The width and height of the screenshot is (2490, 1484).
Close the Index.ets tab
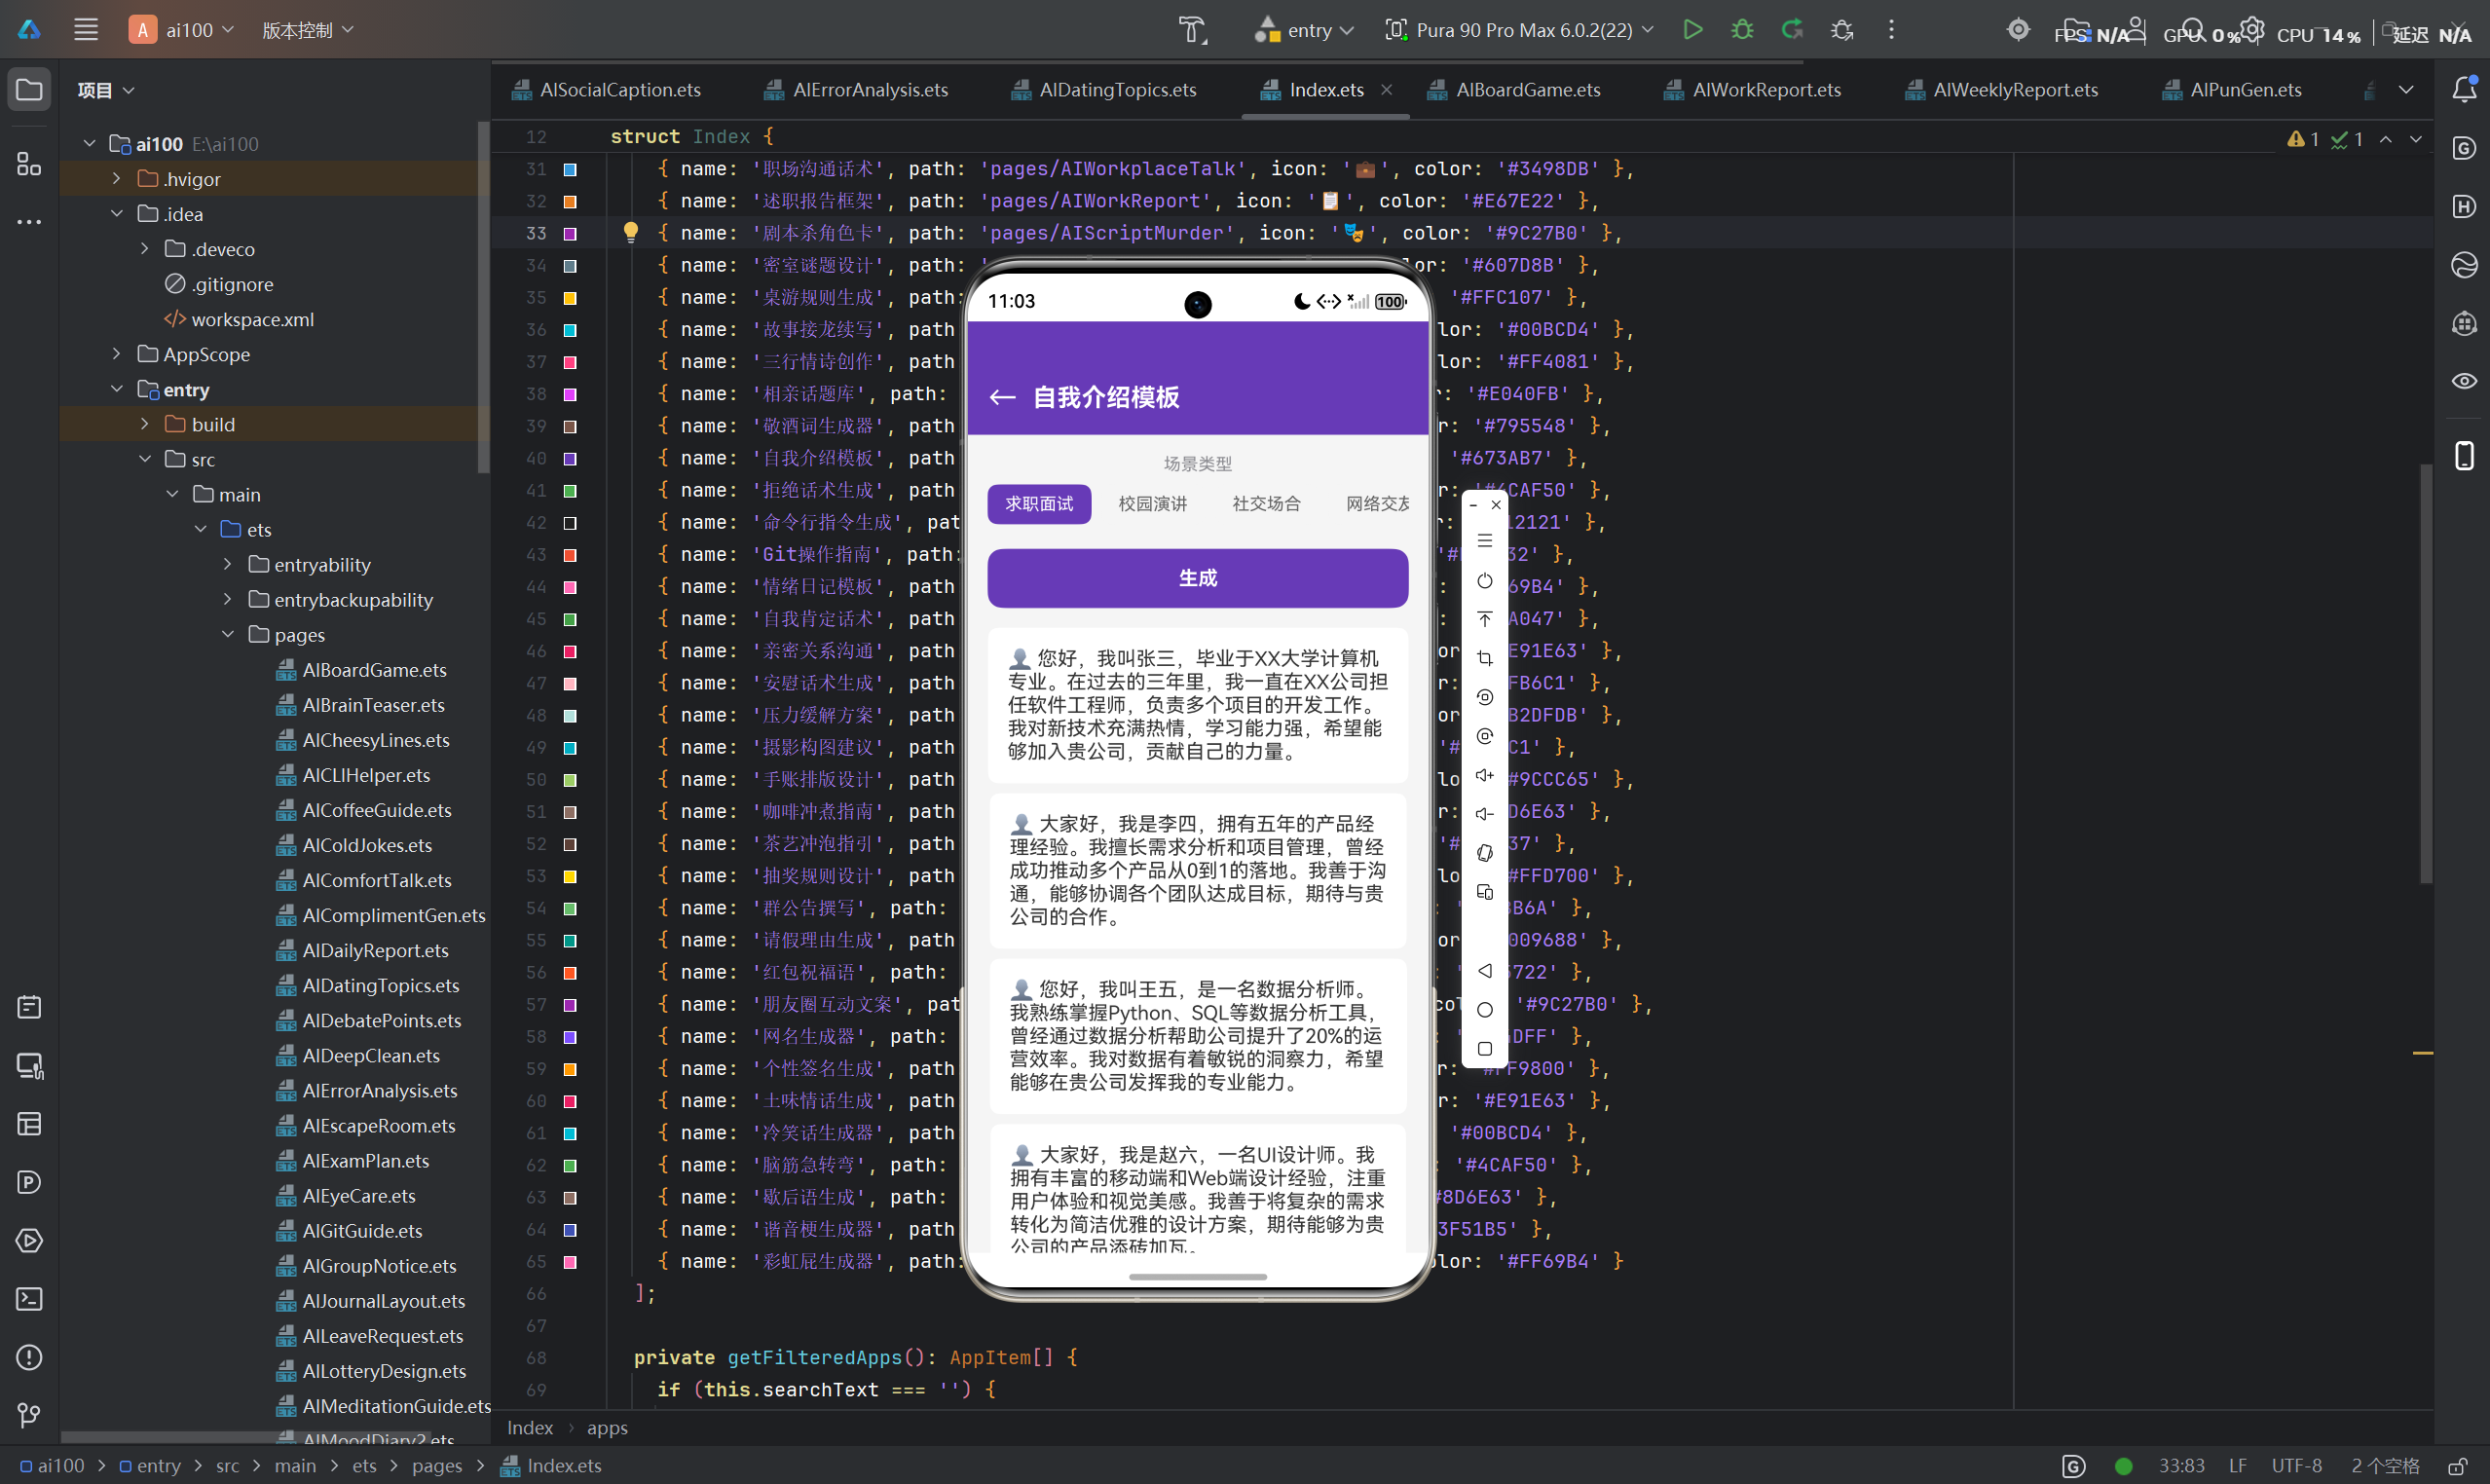pyautogui.click(x=1386, y=90)
